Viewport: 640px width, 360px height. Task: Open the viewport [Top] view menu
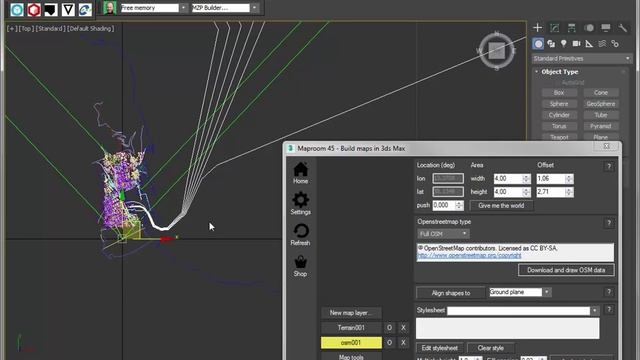click(26, 29)
